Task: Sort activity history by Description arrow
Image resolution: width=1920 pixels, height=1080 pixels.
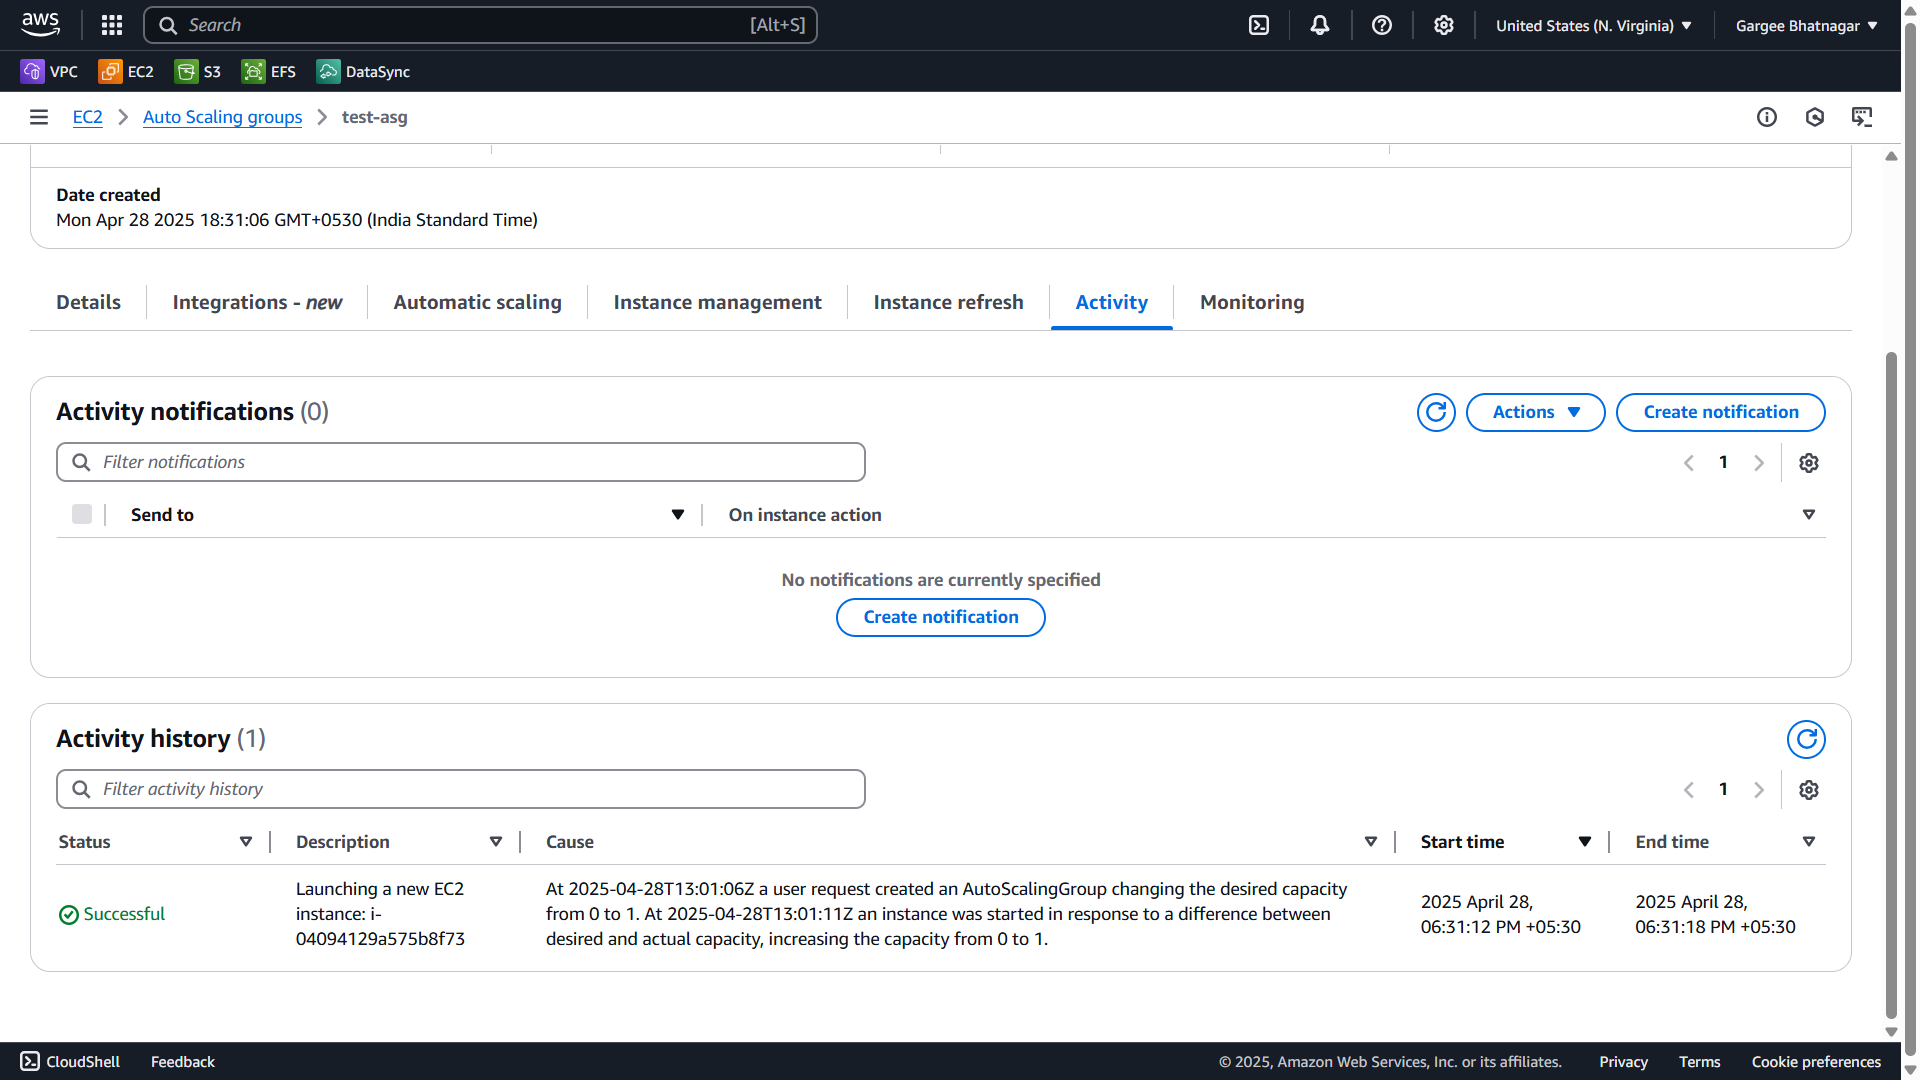Action: (496, 842)
